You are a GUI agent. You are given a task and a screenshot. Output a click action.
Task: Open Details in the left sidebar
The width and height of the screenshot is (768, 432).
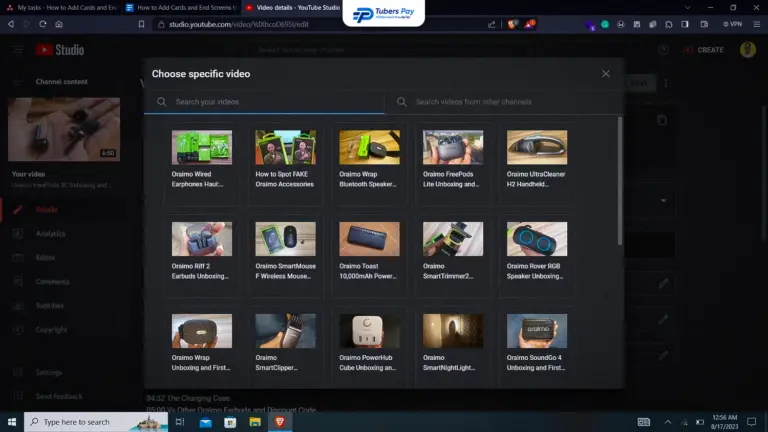[47, 210]
